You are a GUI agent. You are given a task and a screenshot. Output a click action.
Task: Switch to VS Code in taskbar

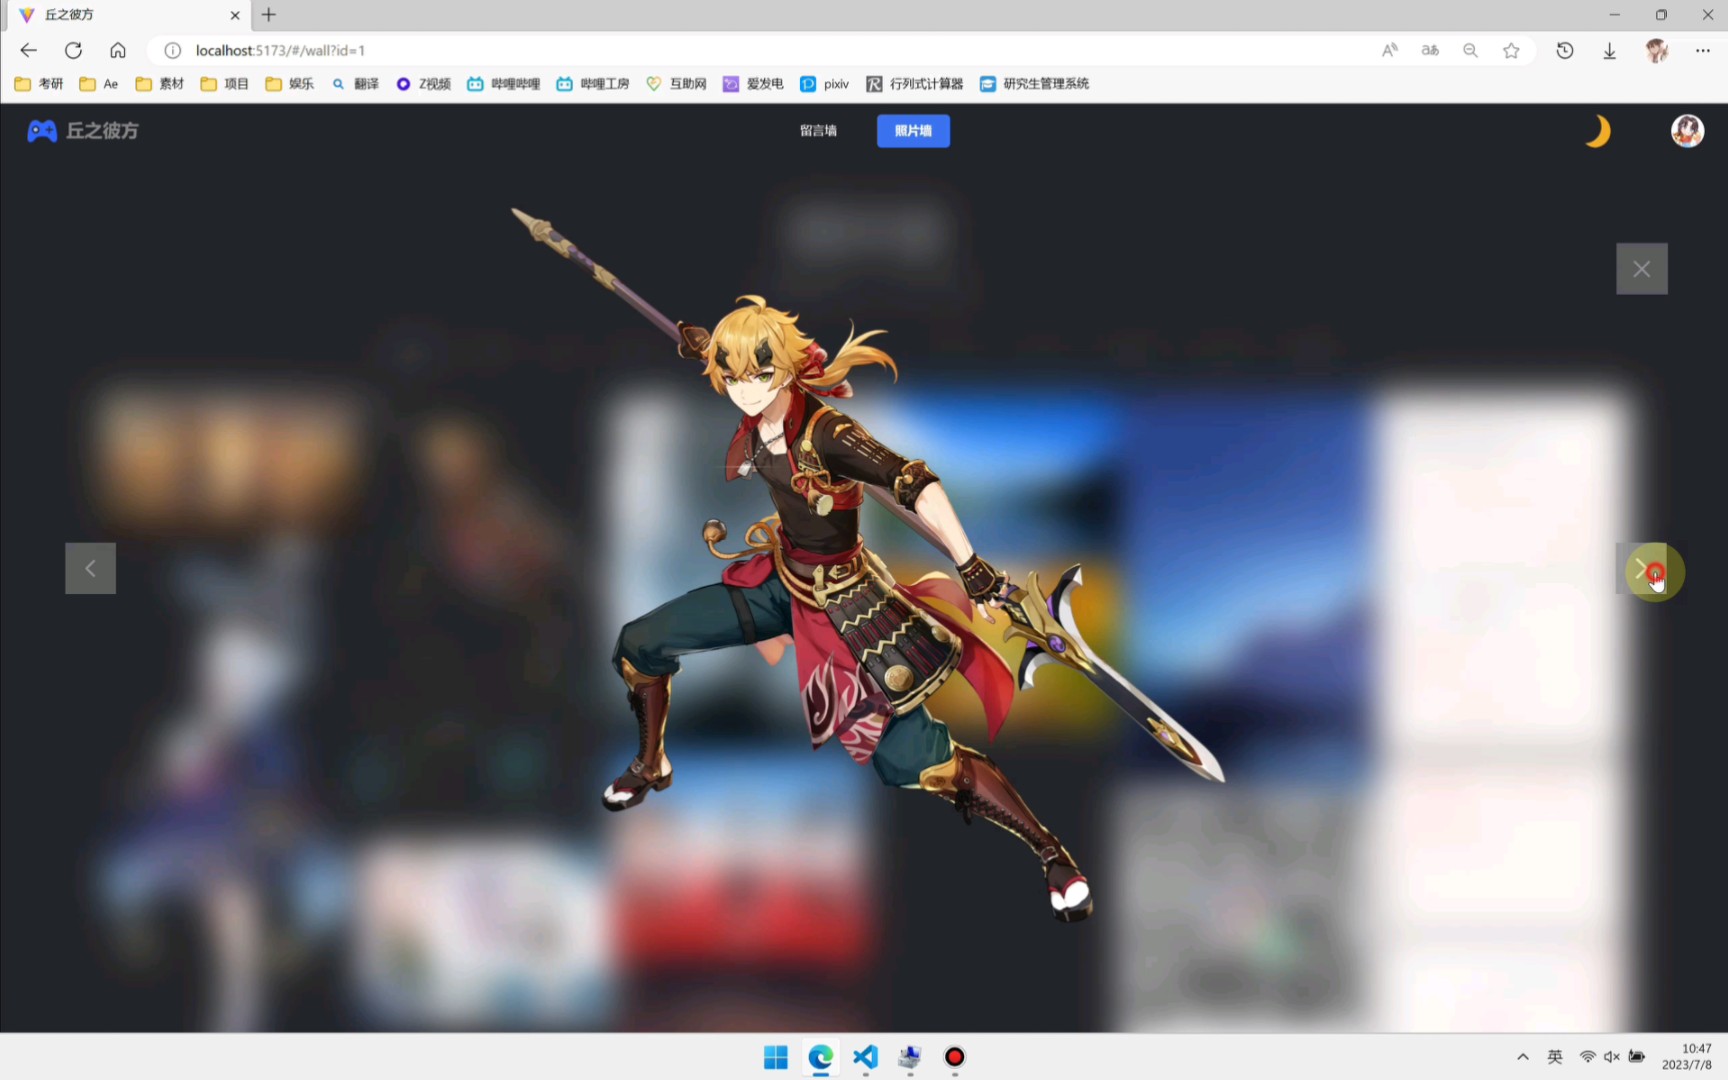pos(866,1057)
